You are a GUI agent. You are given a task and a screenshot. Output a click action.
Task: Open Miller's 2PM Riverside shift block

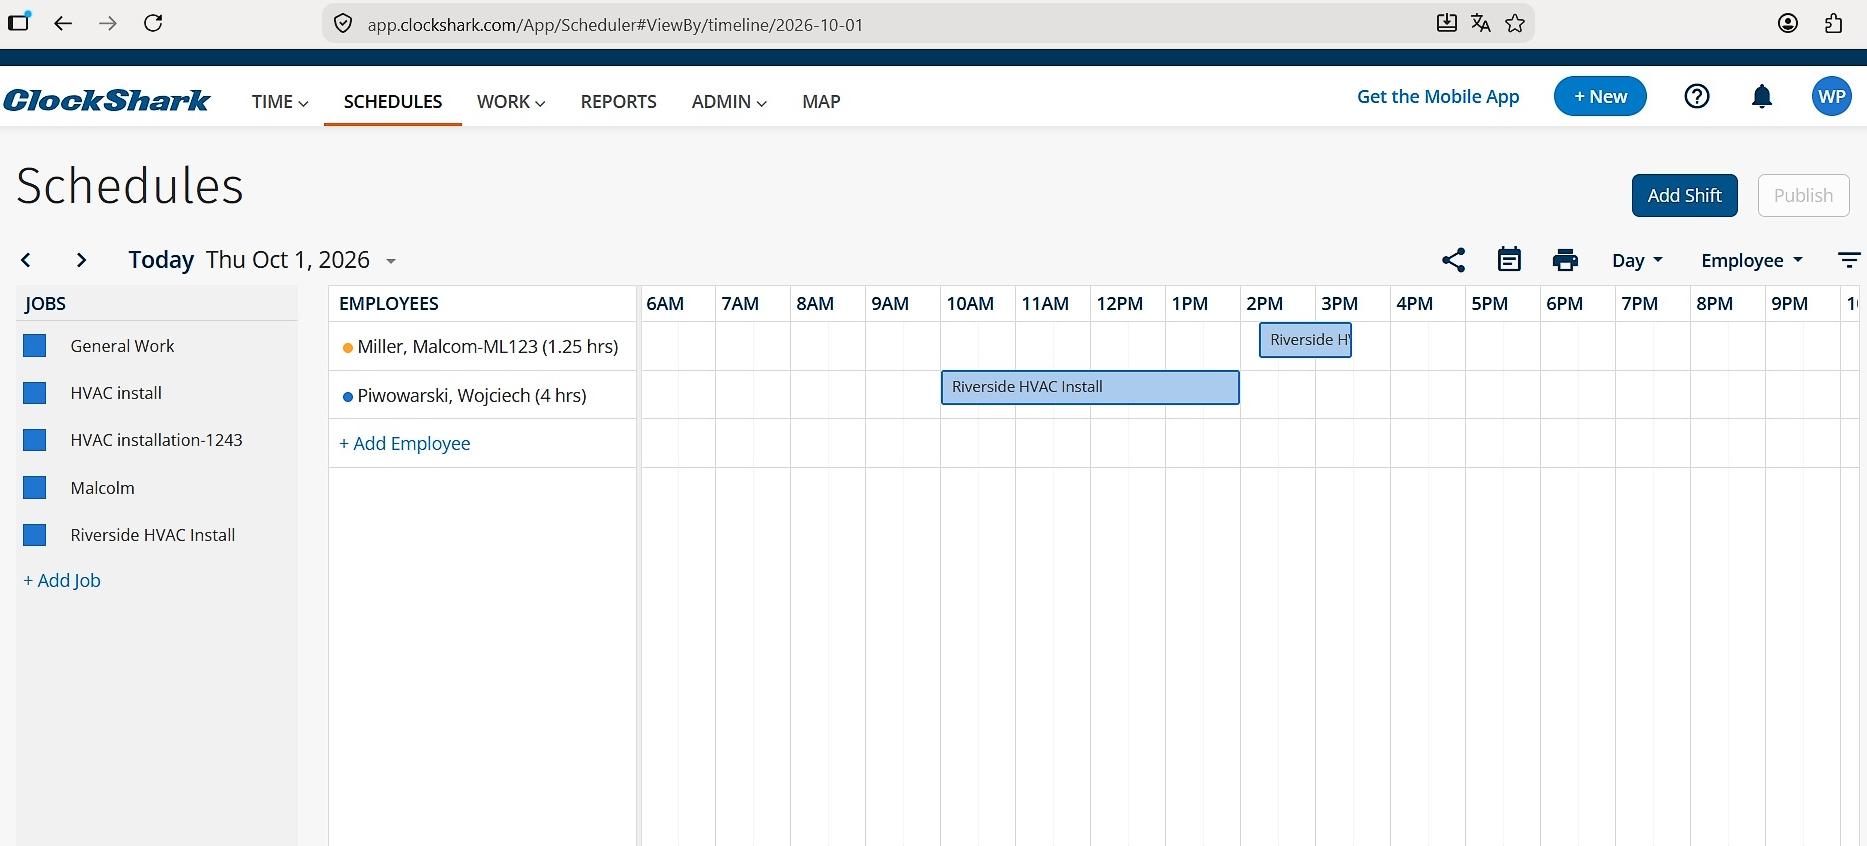coord(1305,340)
